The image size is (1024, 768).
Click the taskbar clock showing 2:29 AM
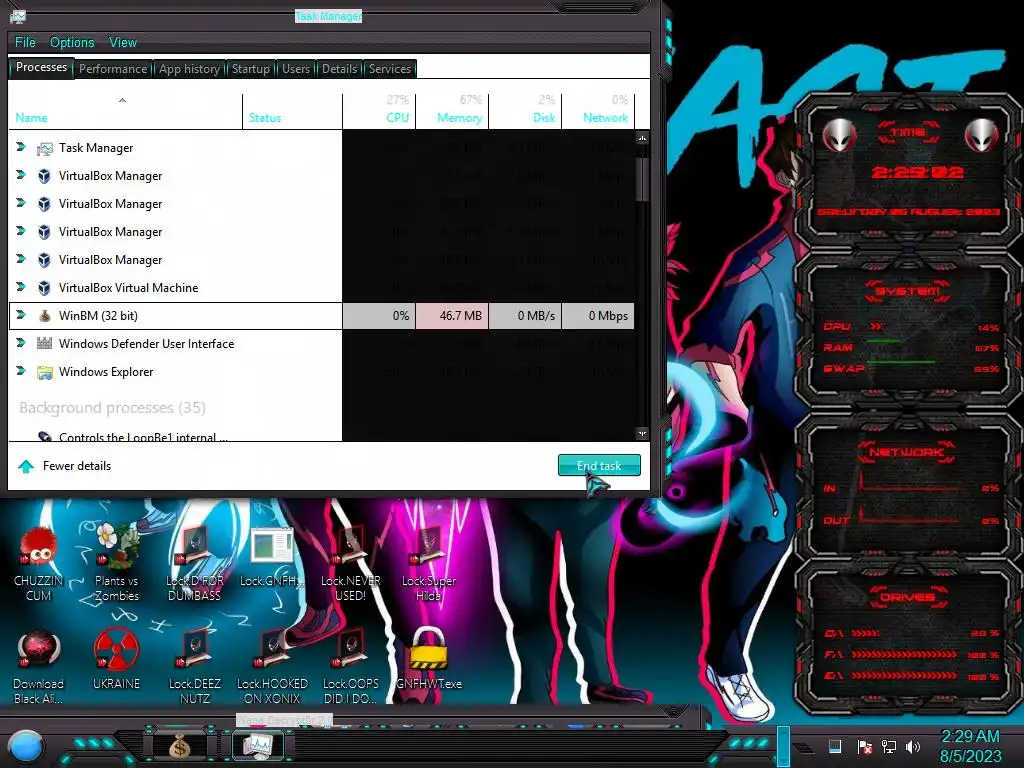970,746
